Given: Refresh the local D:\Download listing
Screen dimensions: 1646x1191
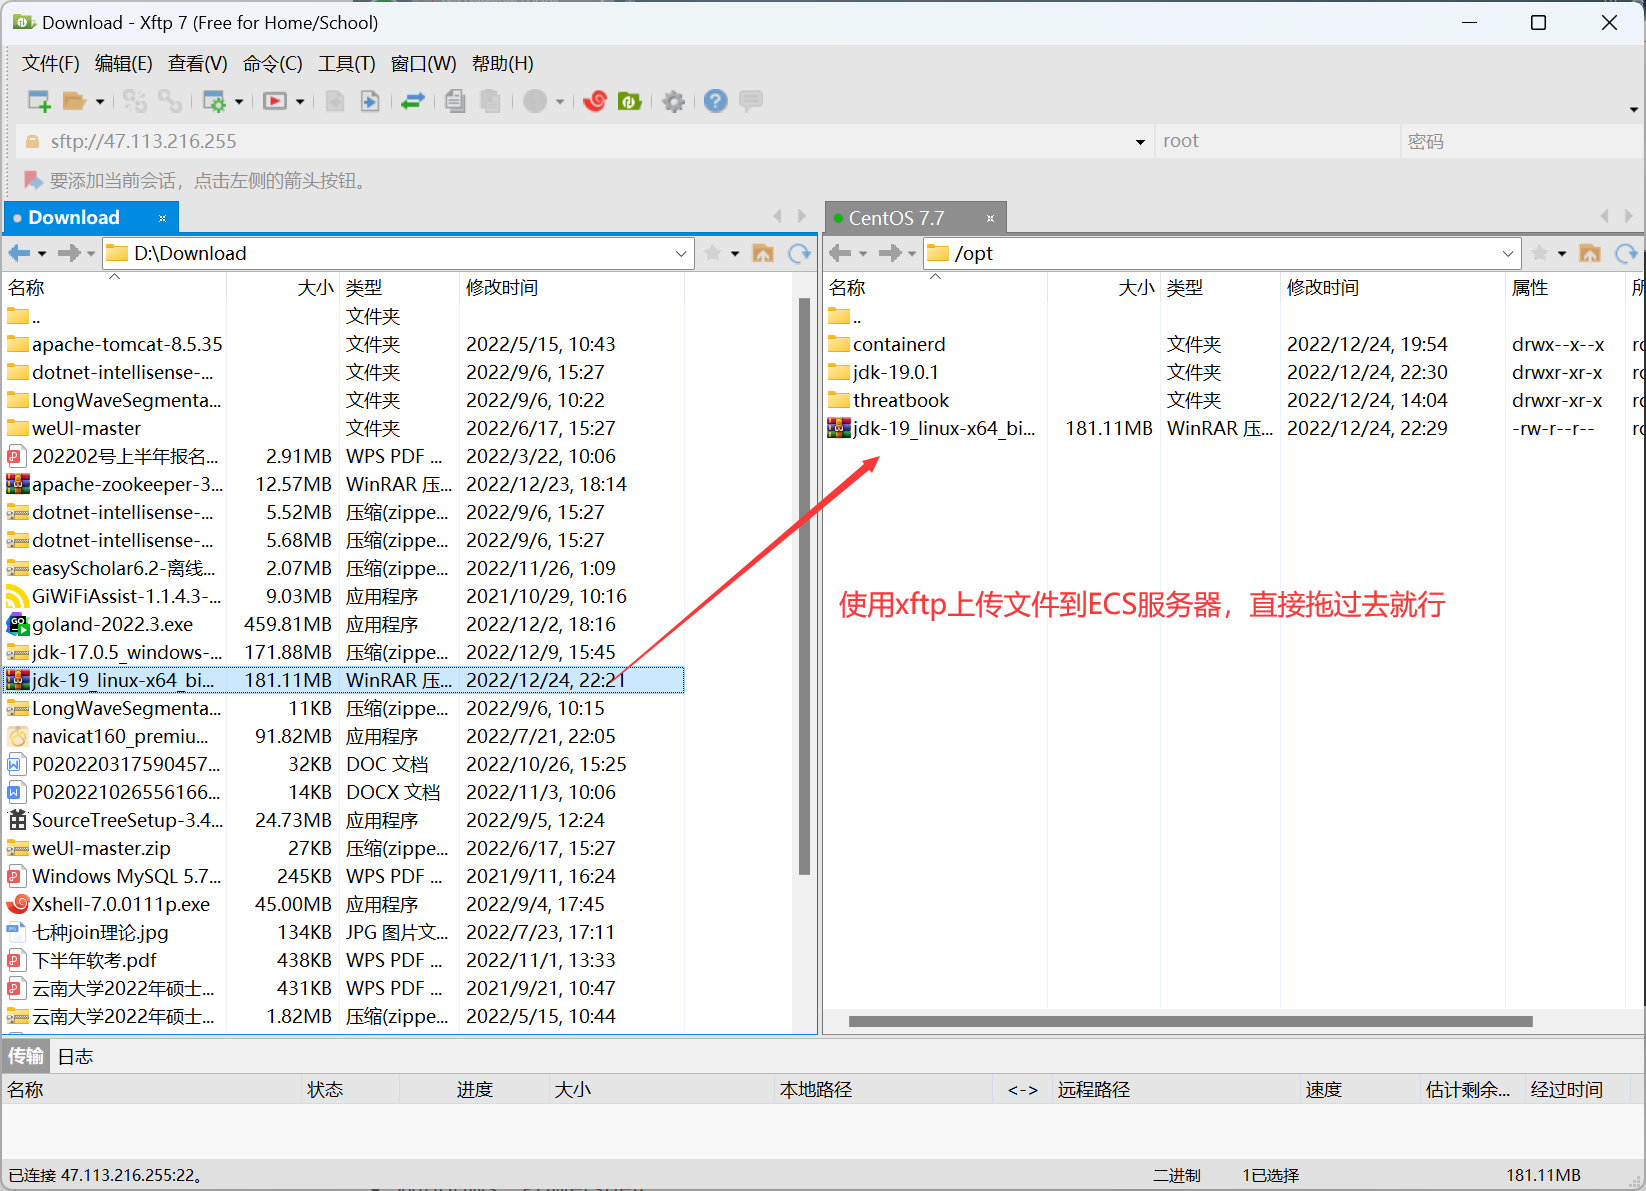Looking at the screenshot, I should [799, 253].
